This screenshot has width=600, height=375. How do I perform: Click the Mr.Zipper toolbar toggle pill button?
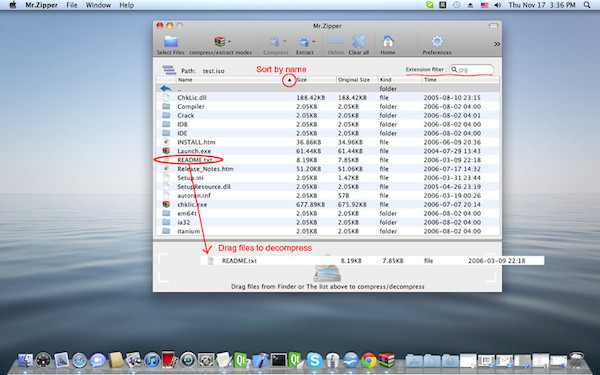[x=493, y=26]
